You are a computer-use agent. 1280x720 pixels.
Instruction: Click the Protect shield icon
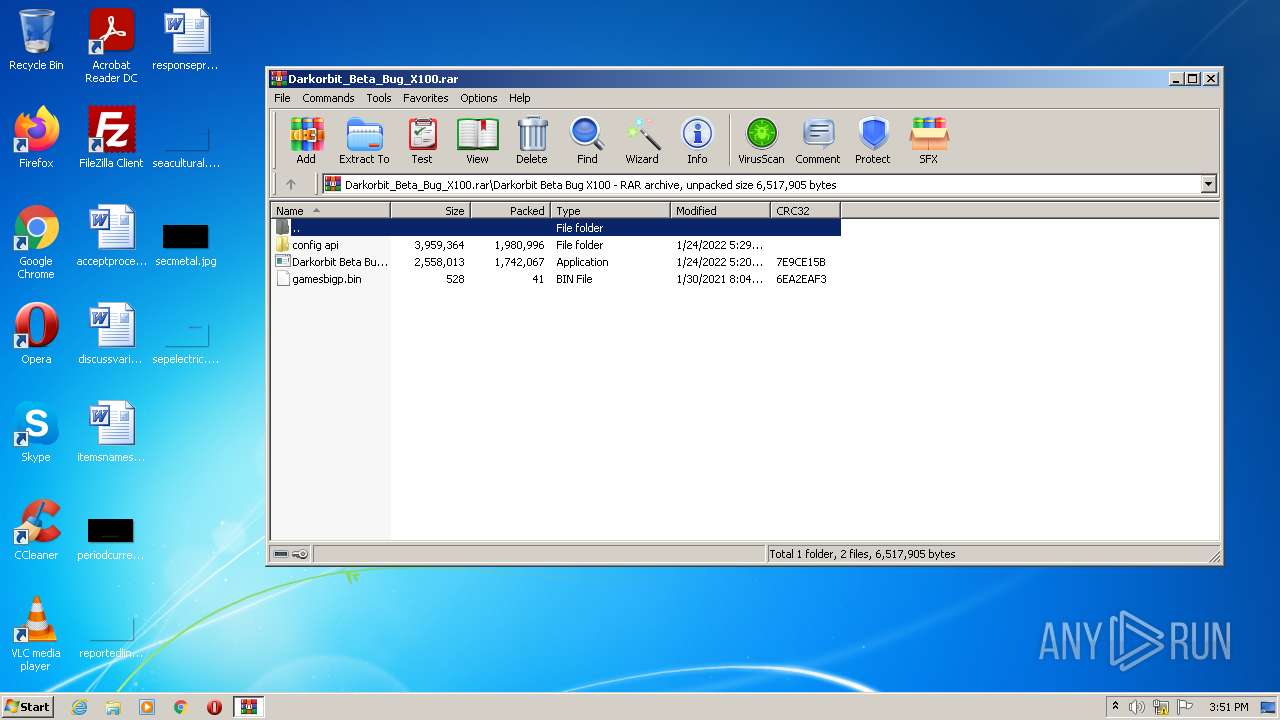click(x=873, y=141)
